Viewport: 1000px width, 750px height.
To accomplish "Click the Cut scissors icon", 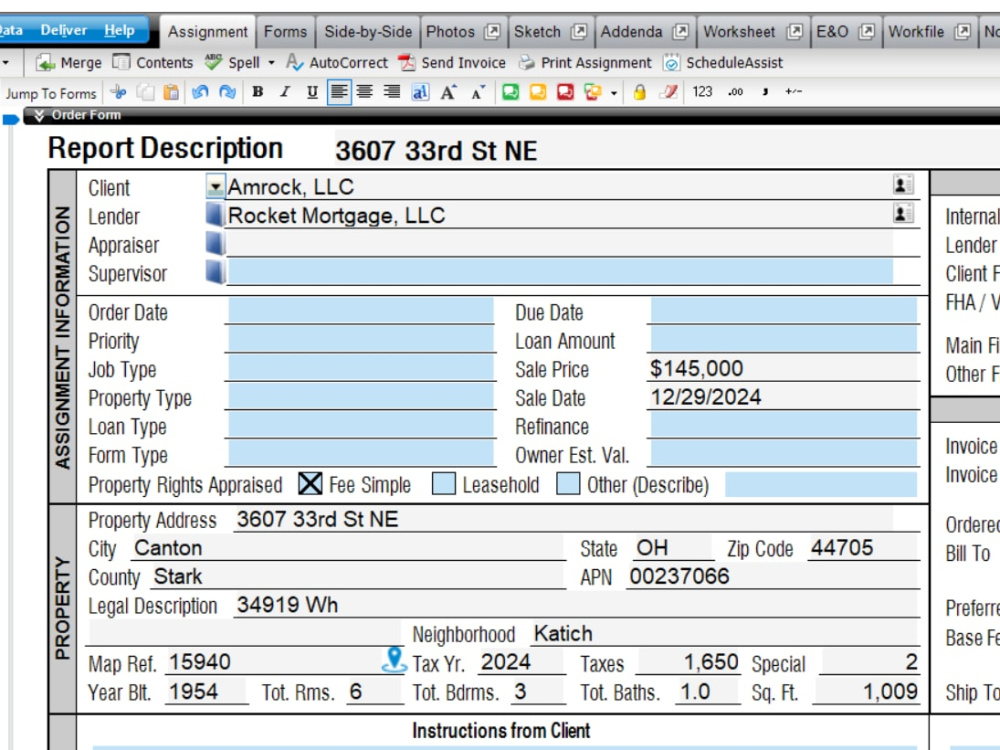I will pos(119,92).
